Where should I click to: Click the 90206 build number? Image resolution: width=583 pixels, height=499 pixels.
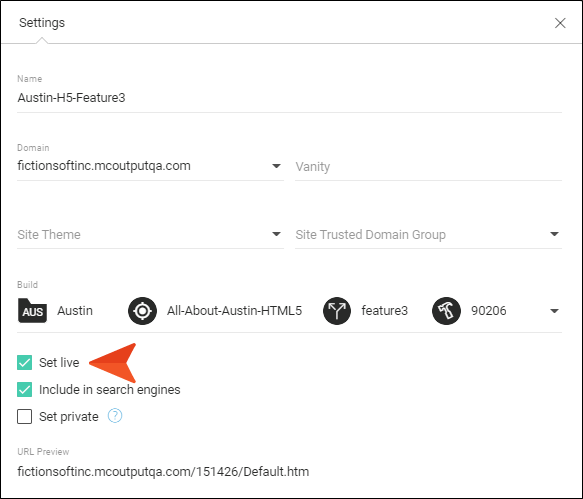tap(489, 310)
